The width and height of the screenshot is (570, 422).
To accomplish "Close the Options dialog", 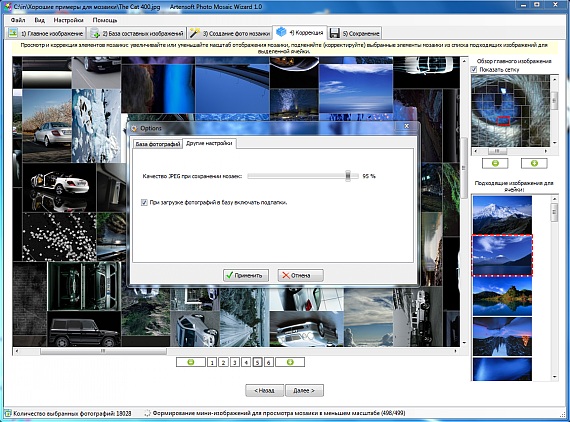I will (407, 126).
